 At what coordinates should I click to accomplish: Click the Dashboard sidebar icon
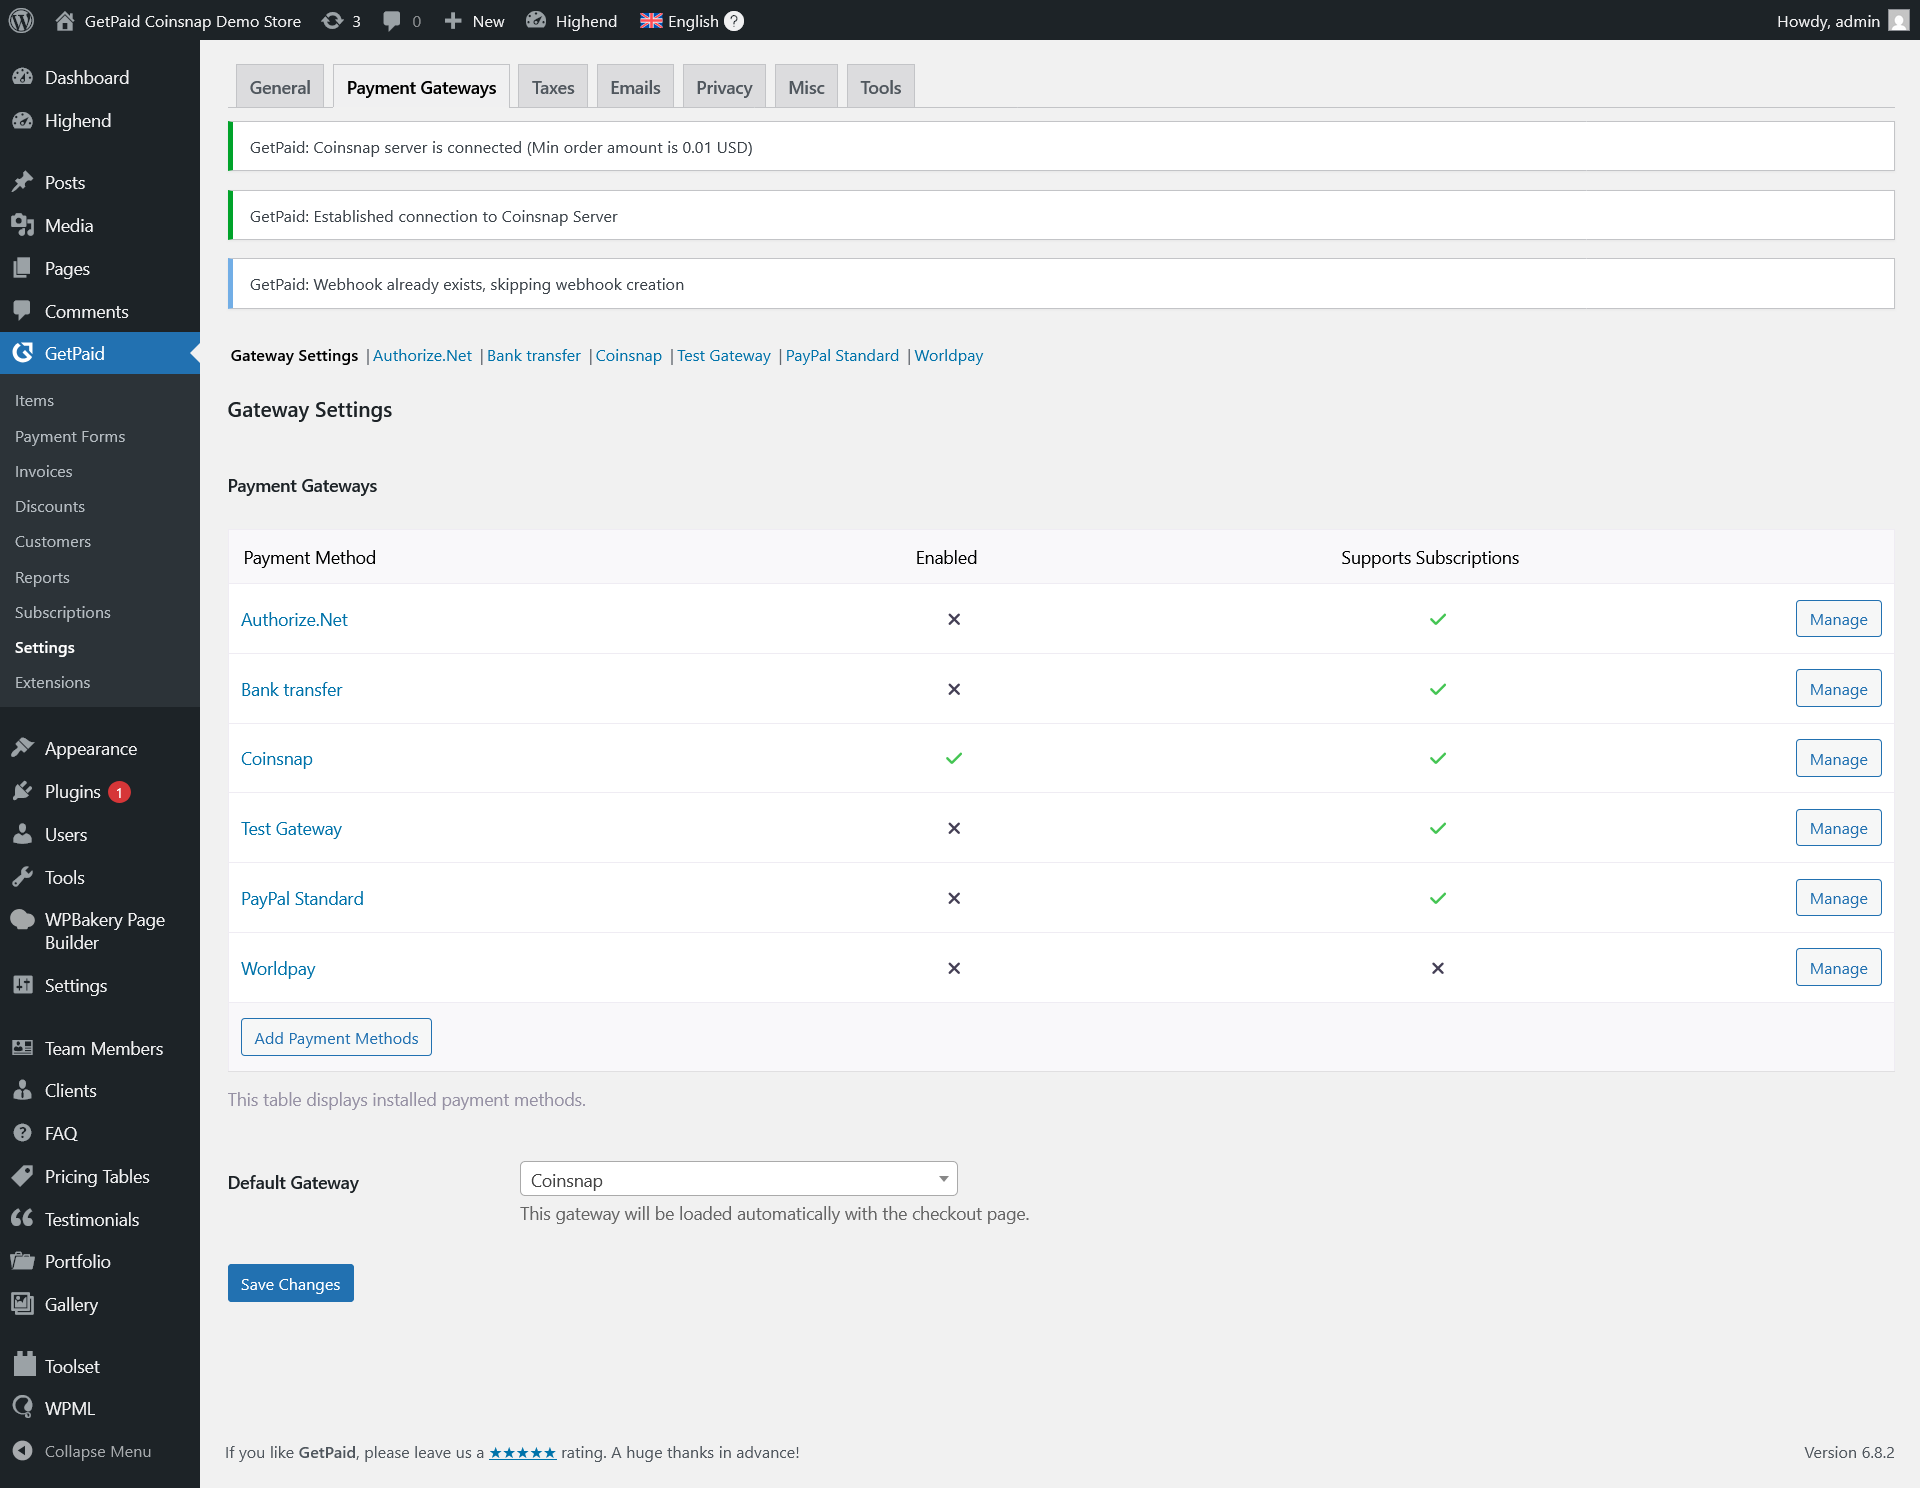[22, 77]
